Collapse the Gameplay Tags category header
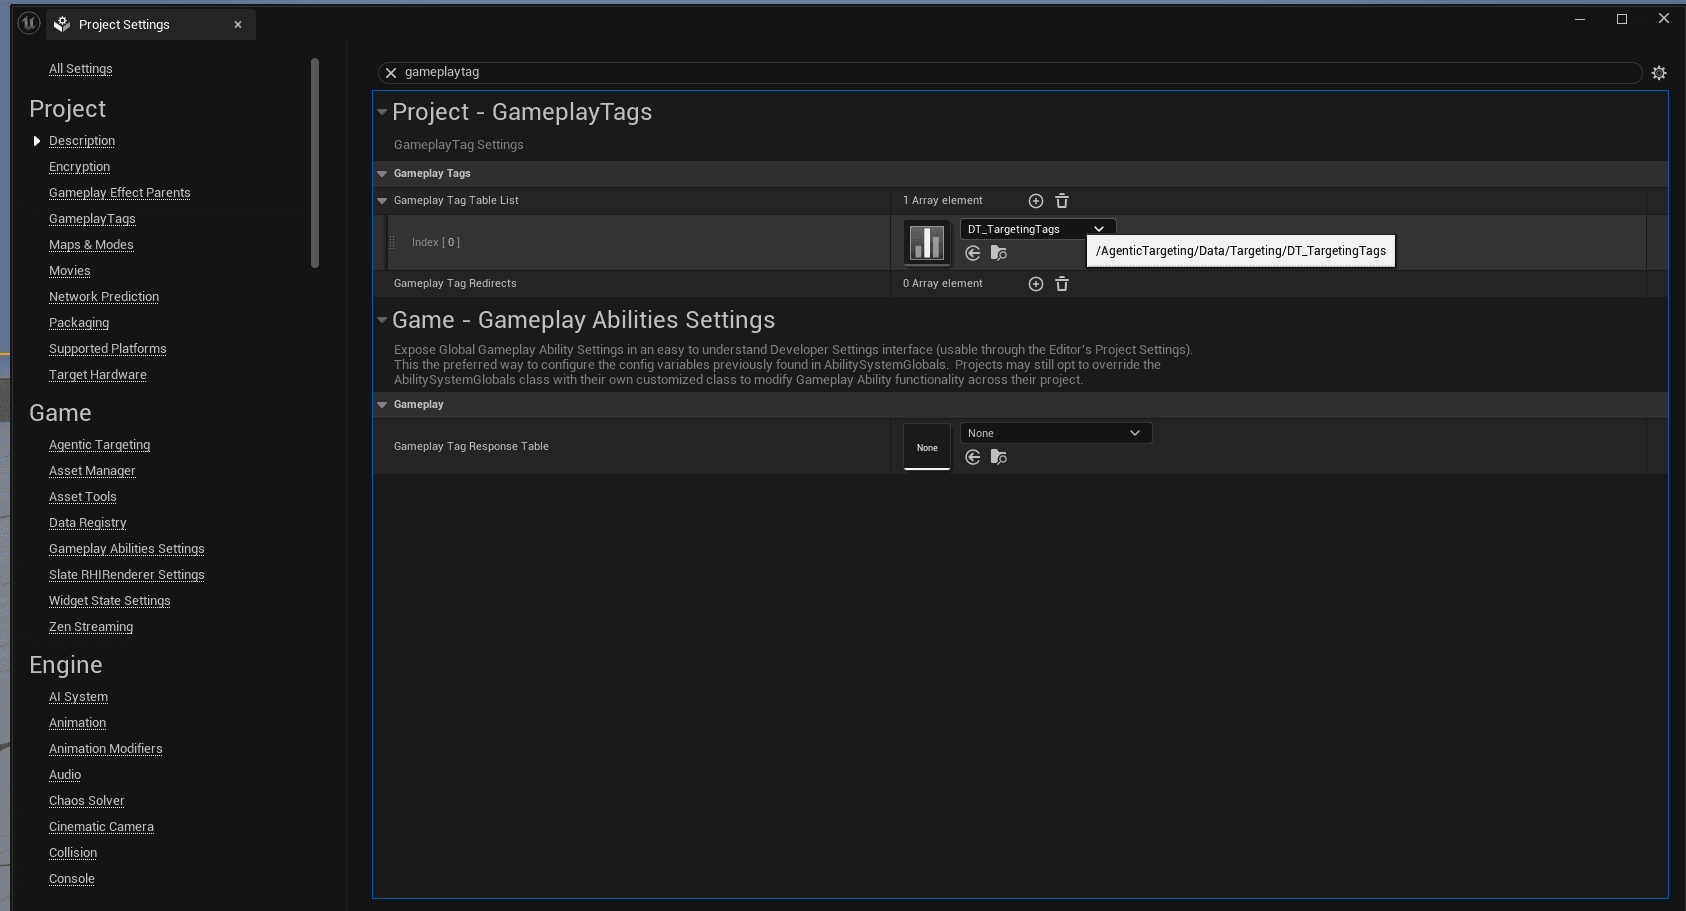The height and width of the screenshot is (911, 1686). 382,173
